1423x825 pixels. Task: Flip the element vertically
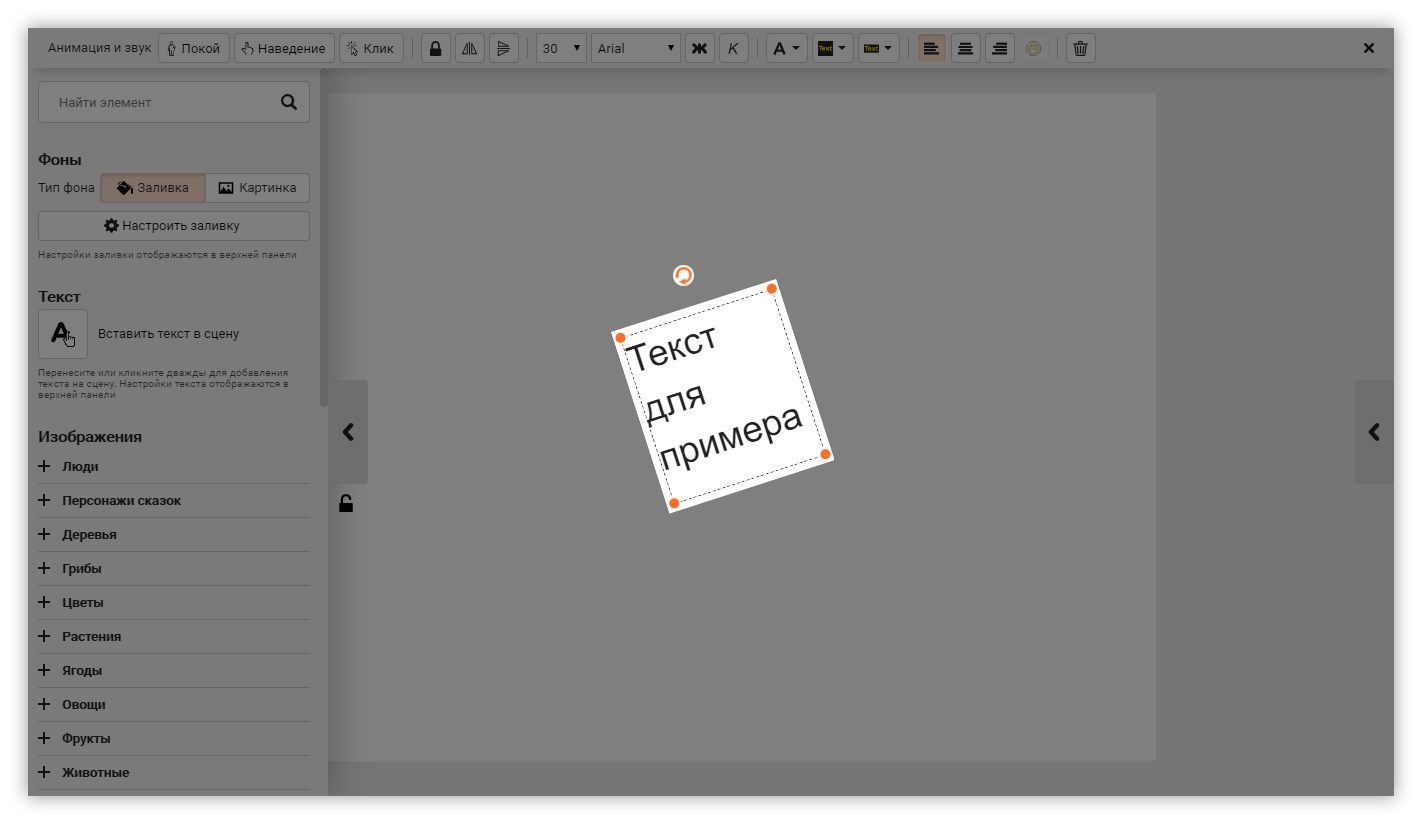pyautogui.click(x=503, y=48)
